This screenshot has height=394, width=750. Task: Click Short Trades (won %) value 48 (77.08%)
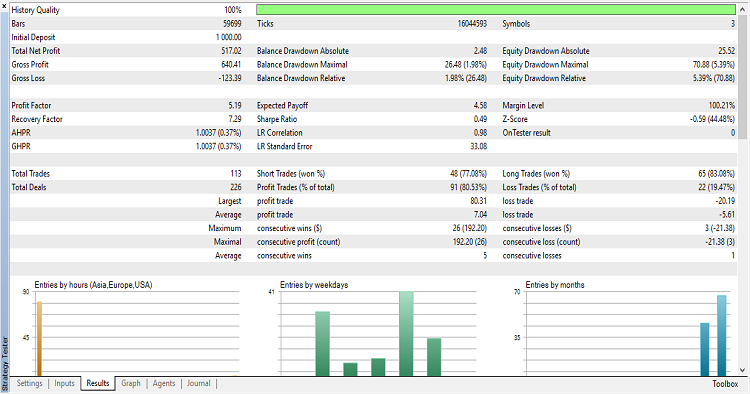click(468, 174)
